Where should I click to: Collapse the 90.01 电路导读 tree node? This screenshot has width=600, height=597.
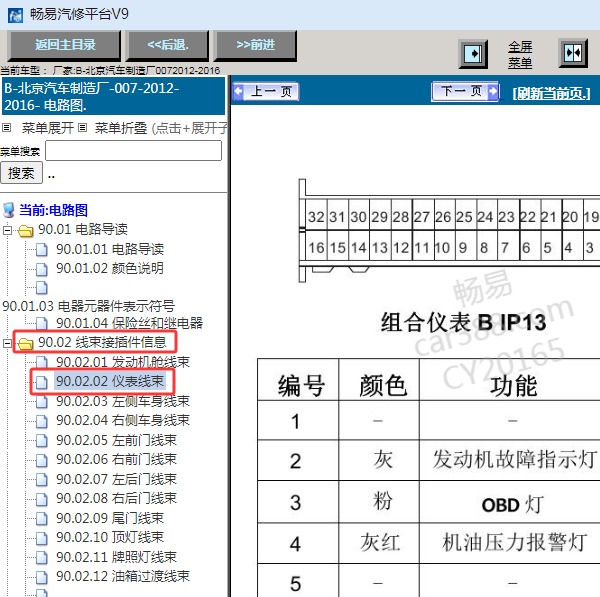(7, 231)
